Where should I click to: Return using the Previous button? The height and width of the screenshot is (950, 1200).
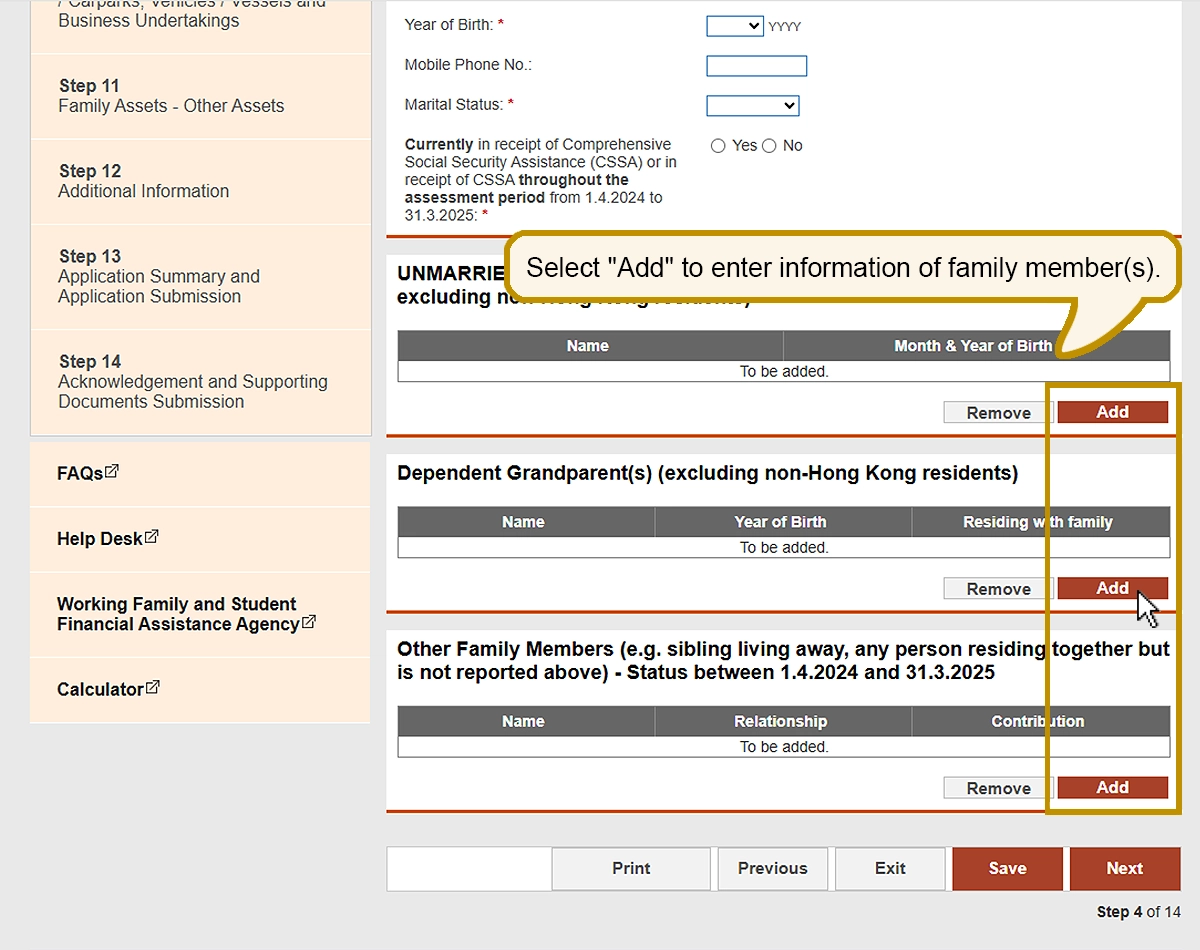coord(772,868)
